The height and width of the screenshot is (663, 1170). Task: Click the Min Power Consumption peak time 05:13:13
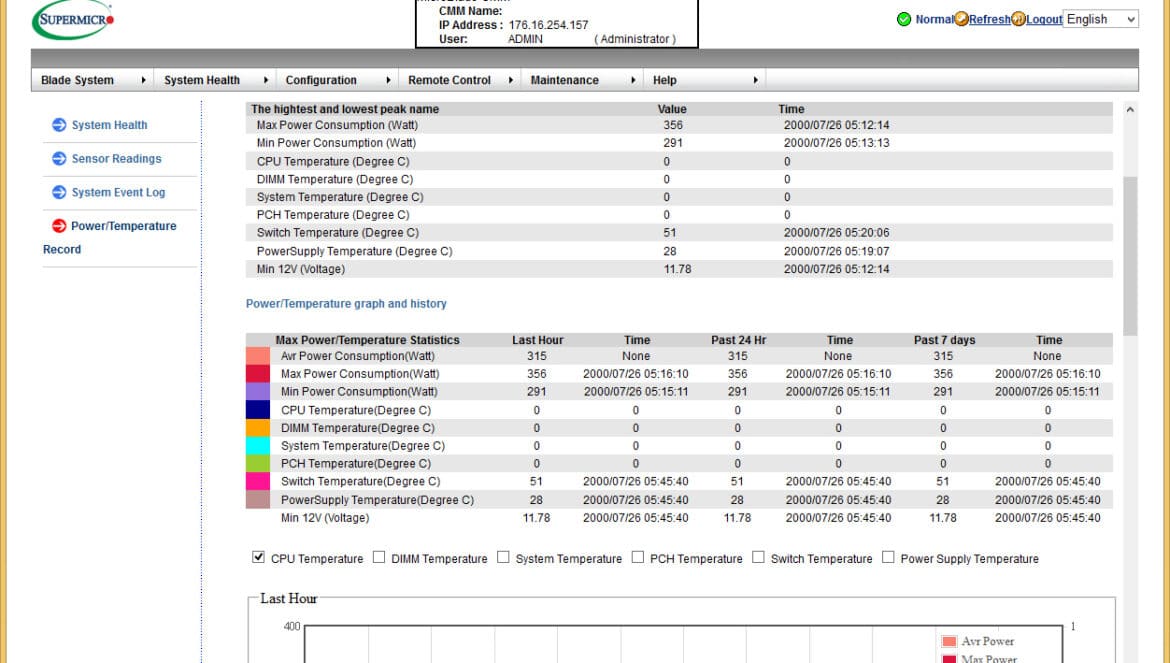(x=836, y=143)
